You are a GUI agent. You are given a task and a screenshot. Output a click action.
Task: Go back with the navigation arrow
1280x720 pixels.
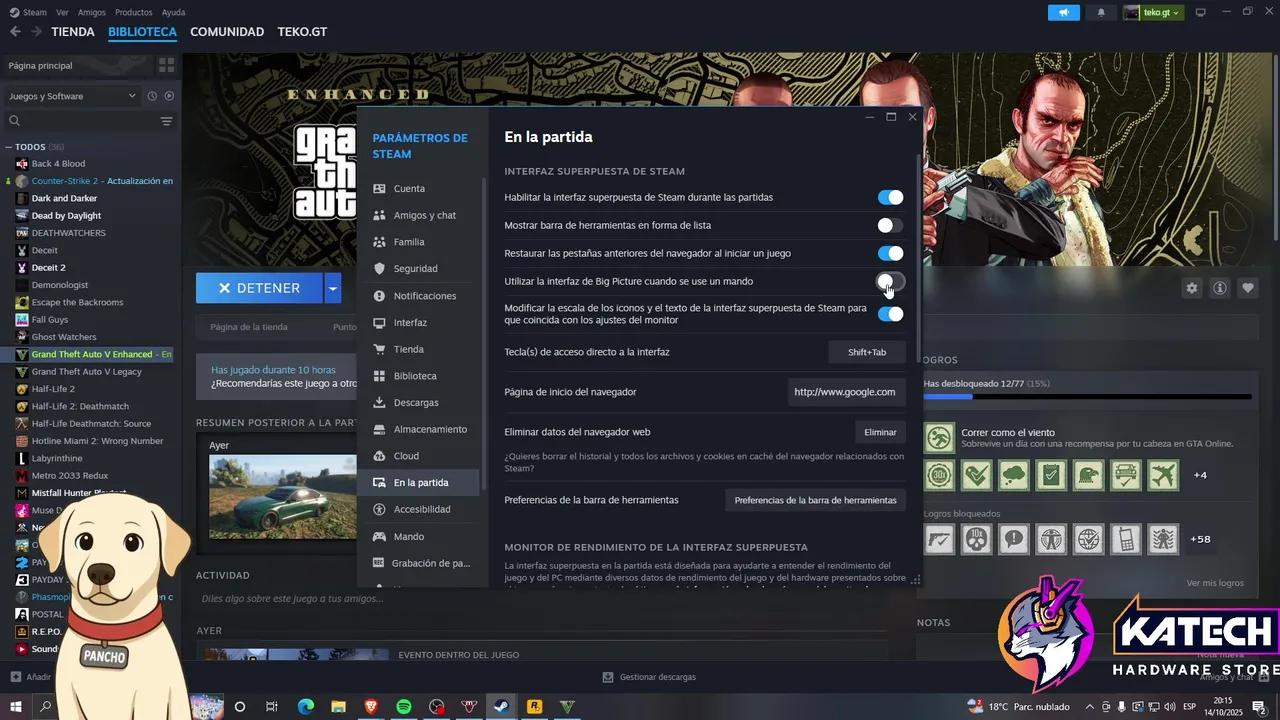tap(15, 32)
